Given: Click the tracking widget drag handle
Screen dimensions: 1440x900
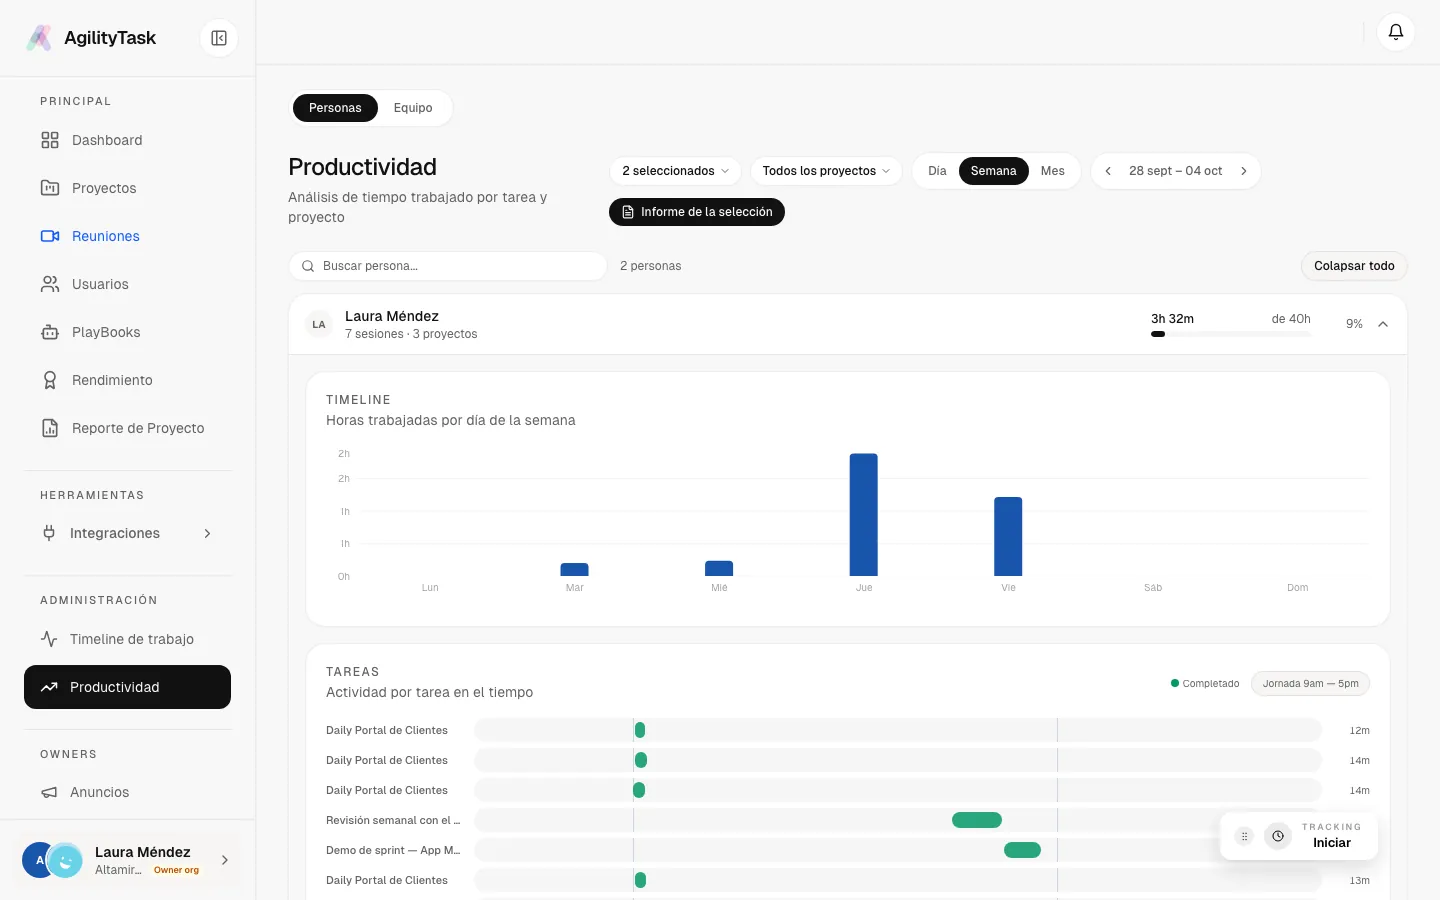Looking at the screenshot, I should 1244,836.
